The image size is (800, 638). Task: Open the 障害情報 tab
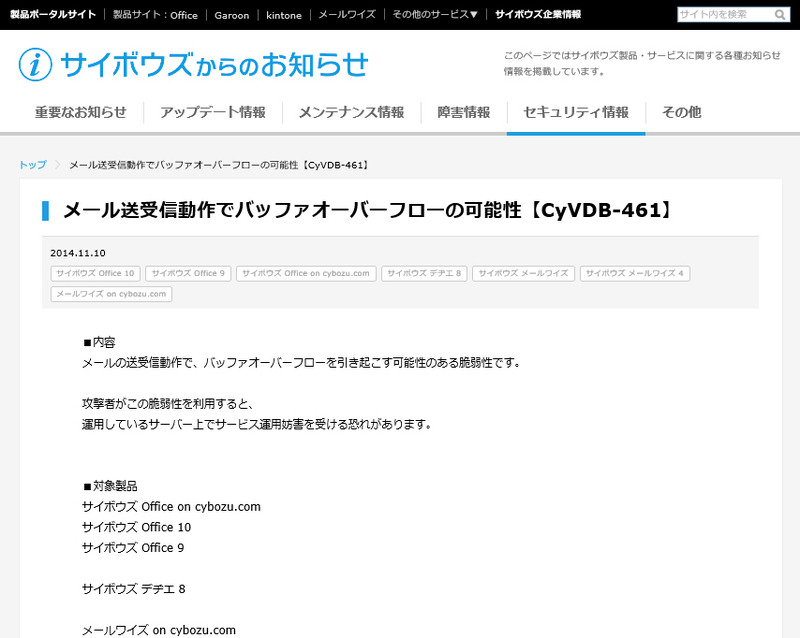pyautogui.click(x=464, y=112)
